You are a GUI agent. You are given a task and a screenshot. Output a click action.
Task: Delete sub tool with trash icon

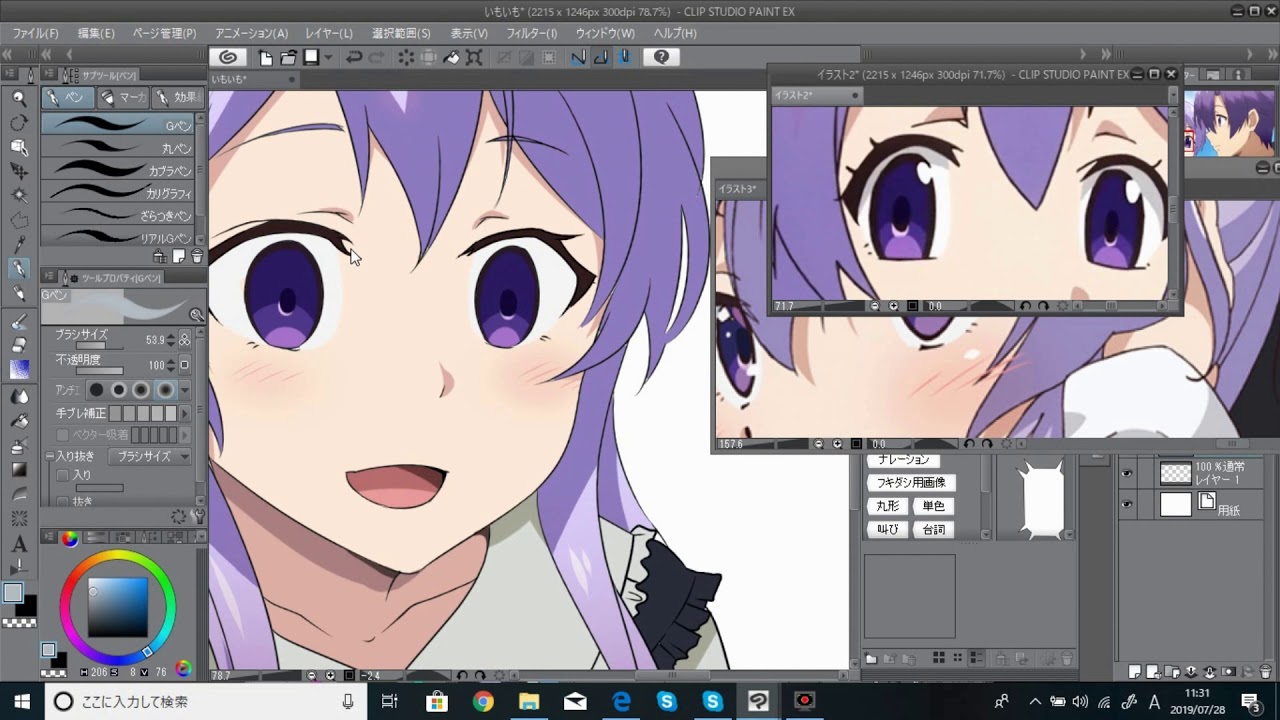(x=196, y=257)
